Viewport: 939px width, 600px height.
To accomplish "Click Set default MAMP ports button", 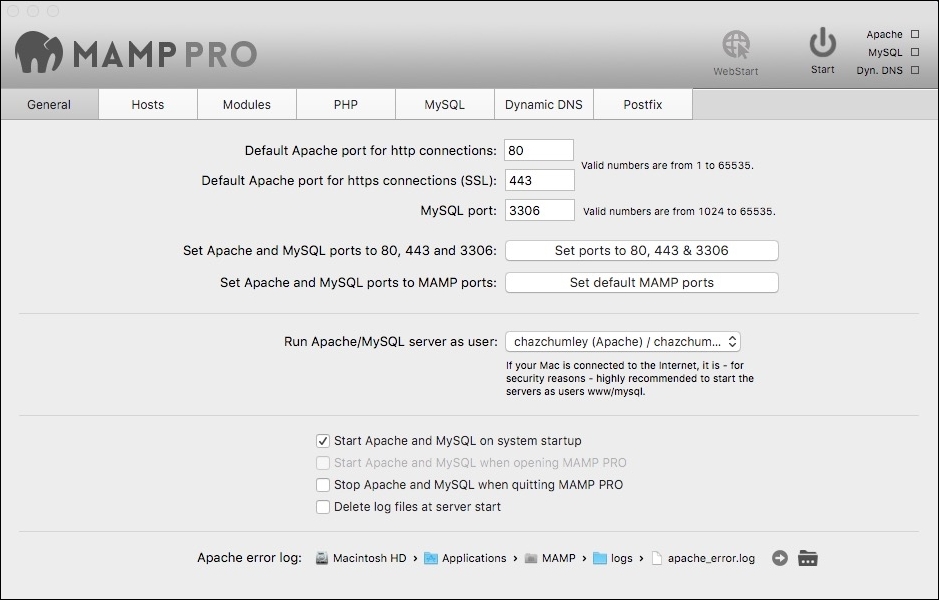I will click(x=642, y=283).
